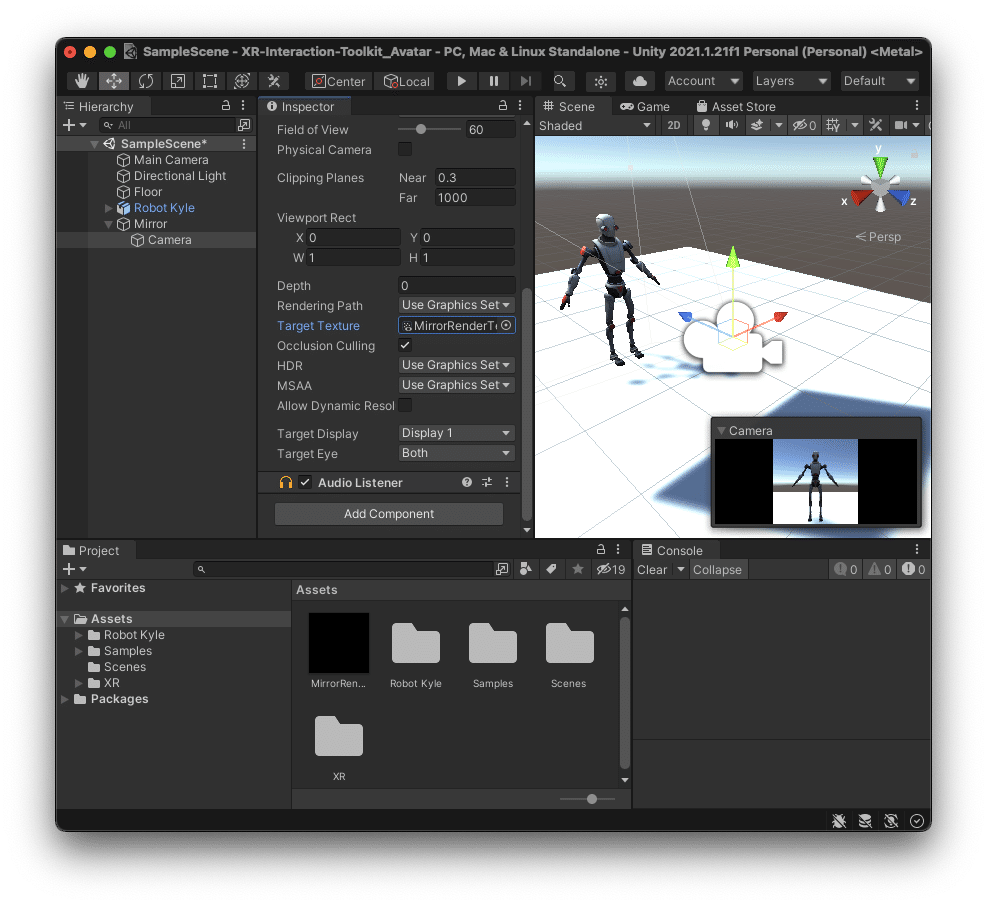Open the Default layout dropdown
The width and height of the screenshot is (987, 905).
879,81
